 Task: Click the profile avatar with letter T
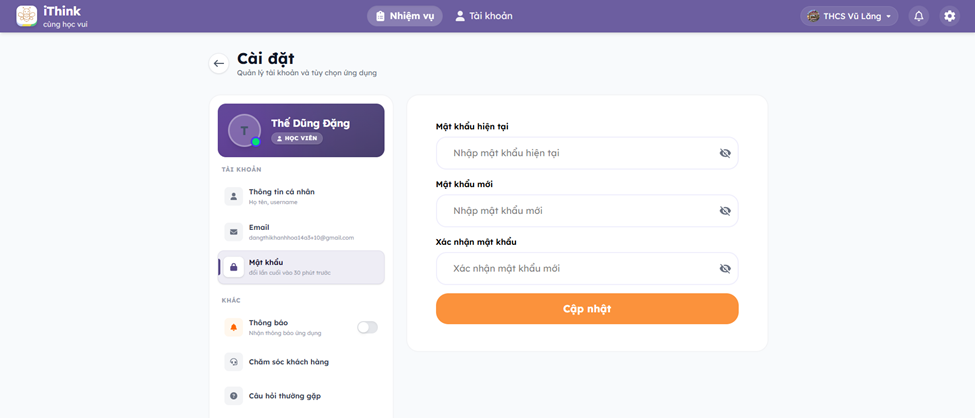tap(244, 130)
